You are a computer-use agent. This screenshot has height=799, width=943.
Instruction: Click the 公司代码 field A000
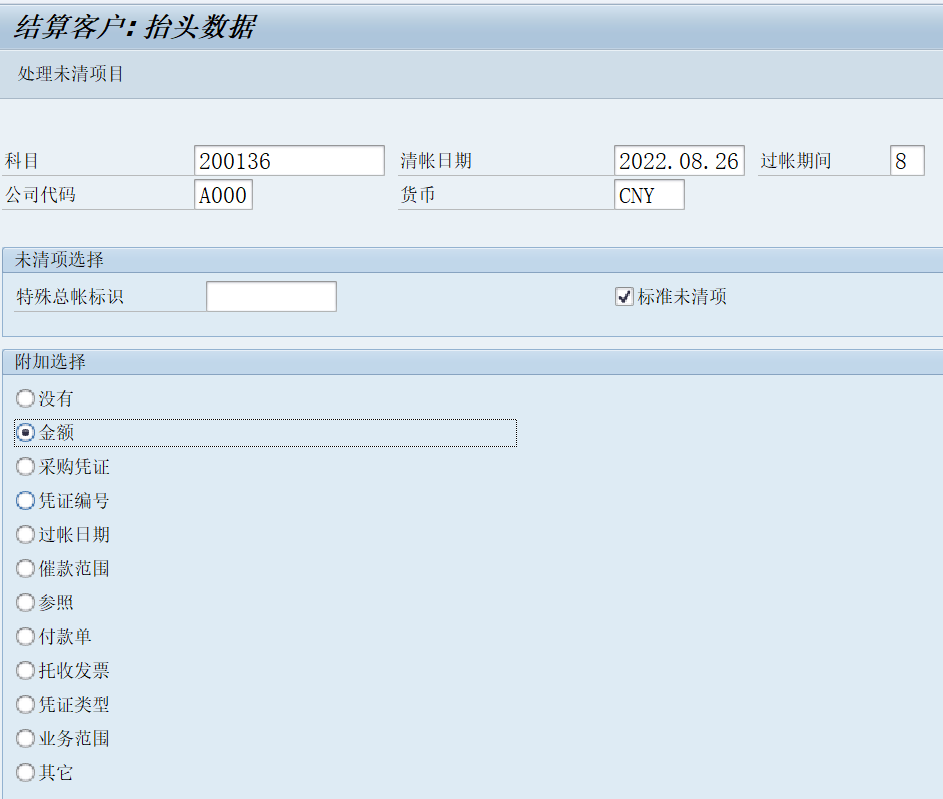[x=223, y=195]
